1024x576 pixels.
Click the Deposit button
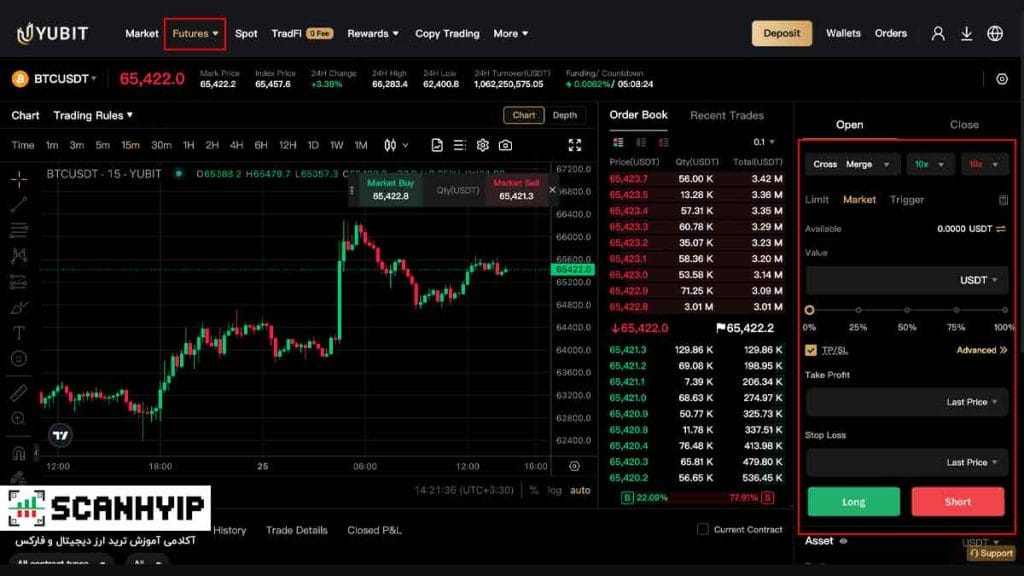782,33
